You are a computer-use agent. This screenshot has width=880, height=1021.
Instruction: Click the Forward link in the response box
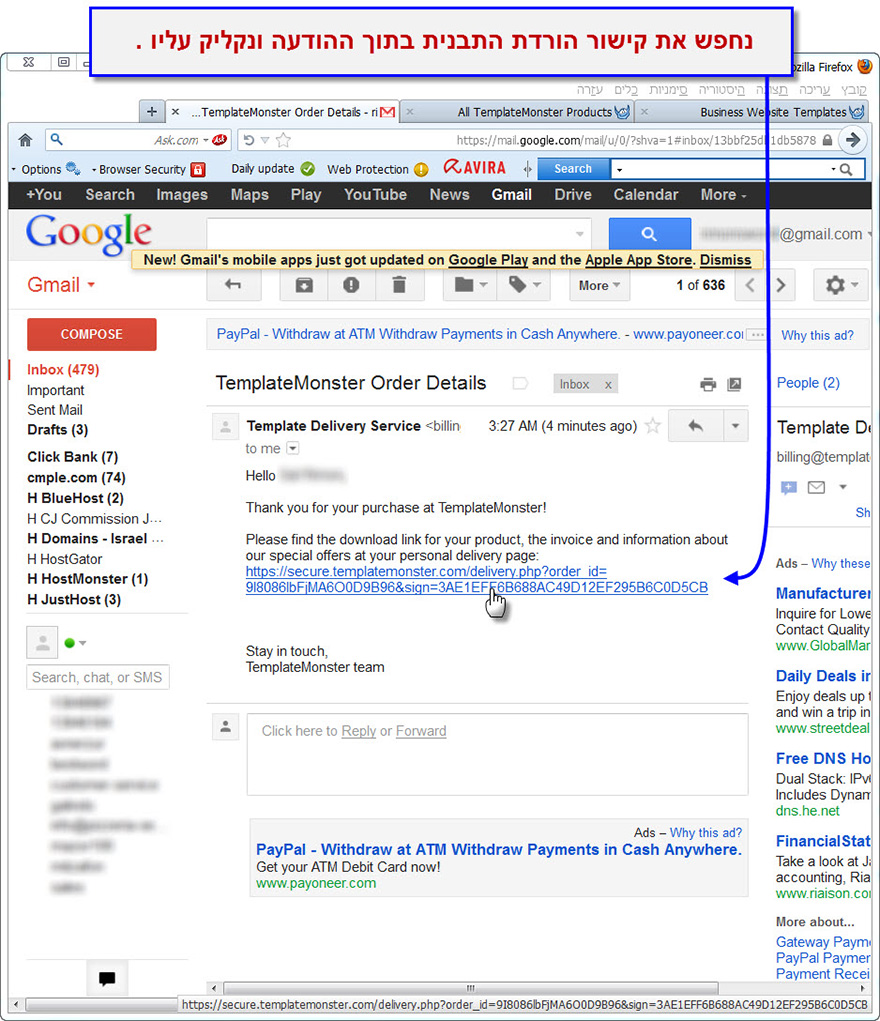421,731
